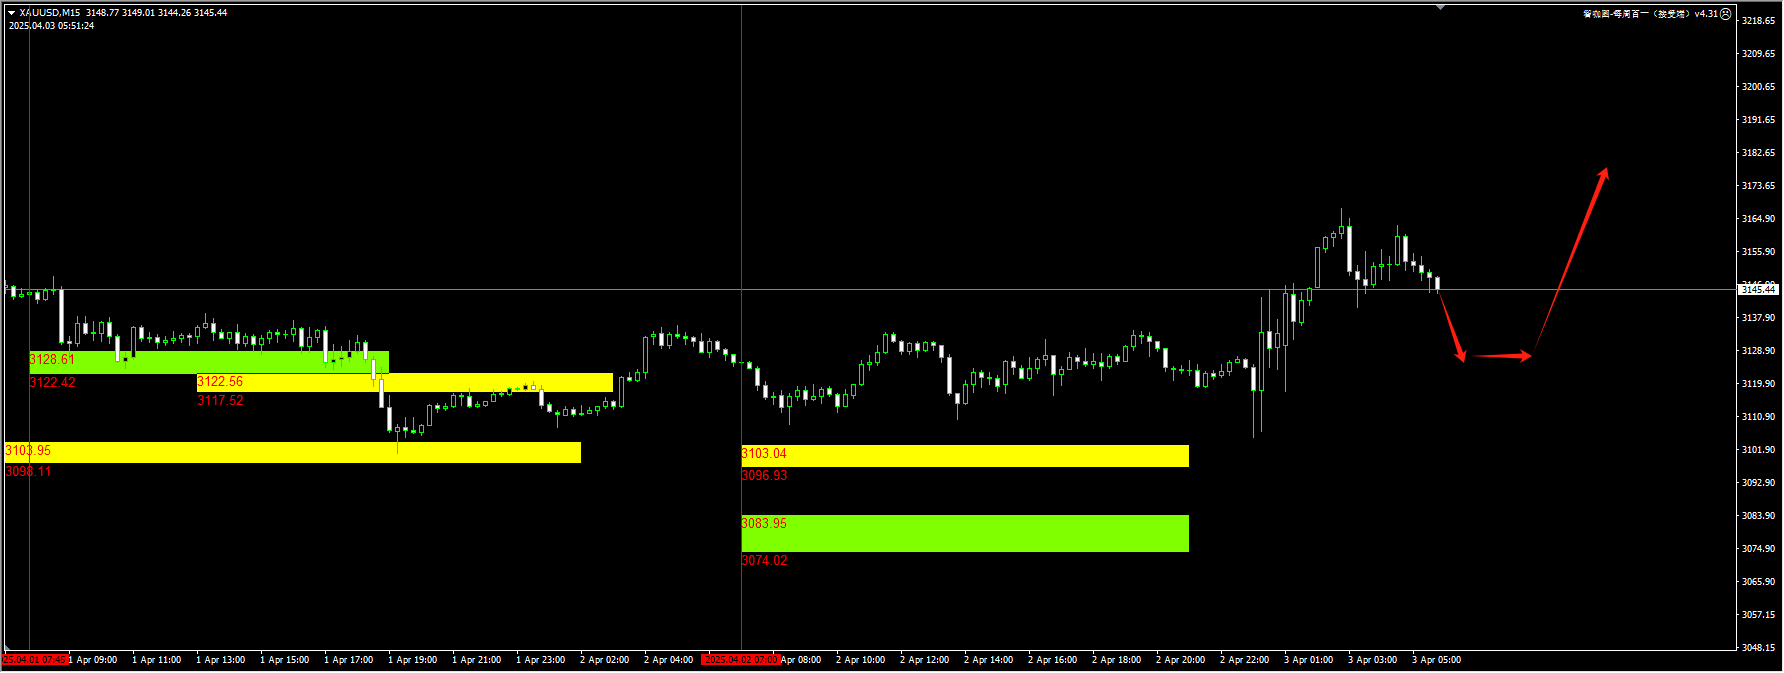Click the red 25.04.01 07:45 time marker
Image resolution: width=1784 pixels, height=673 pixels.
(x=35, y=660)
